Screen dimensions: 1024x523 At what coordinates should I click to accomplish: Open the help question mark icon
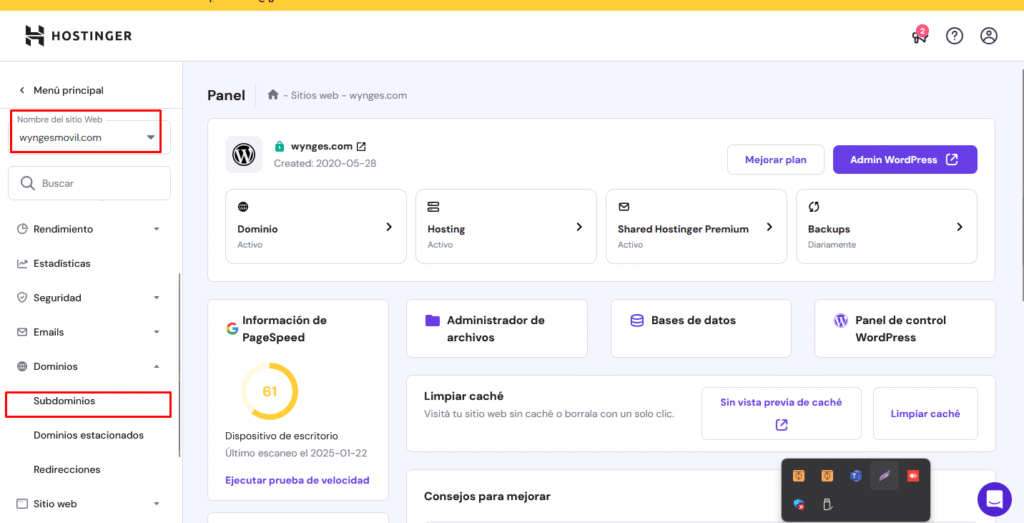(x=954, y=36)
